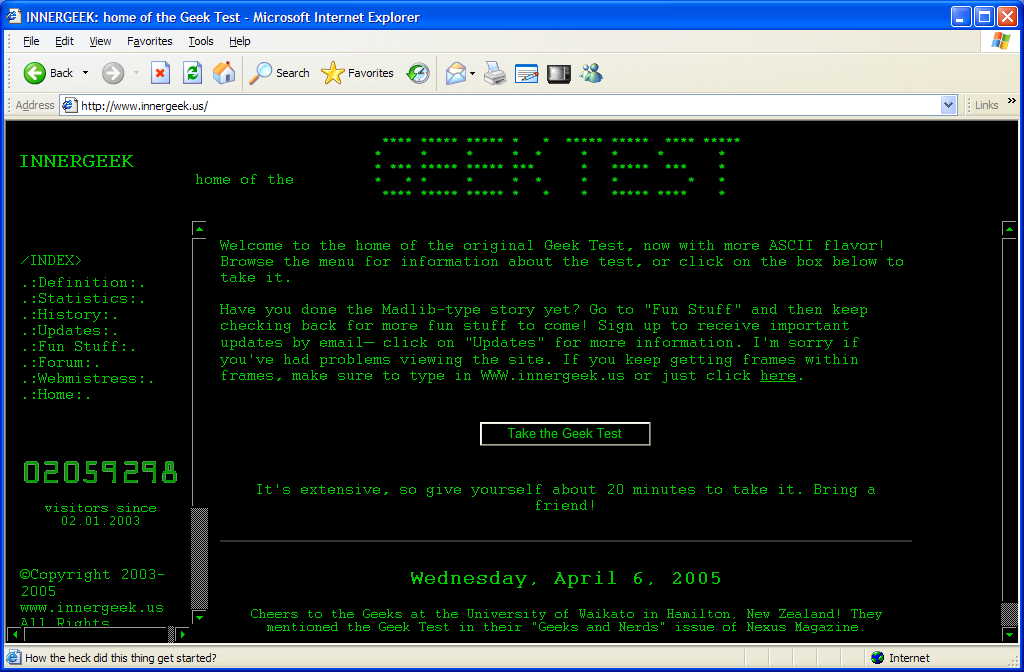This screenshot has width=1024, height=672.
Task: Open the Mail button dropdown arrow
Action: pyautogui.click(x=472, y=73)
